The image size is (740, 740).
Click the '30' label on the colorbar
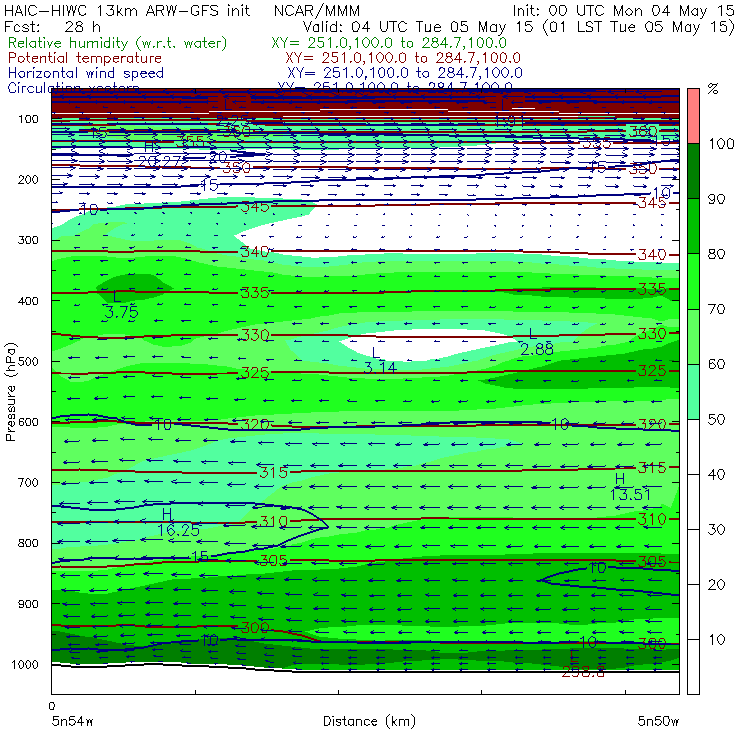click(716, 530)
